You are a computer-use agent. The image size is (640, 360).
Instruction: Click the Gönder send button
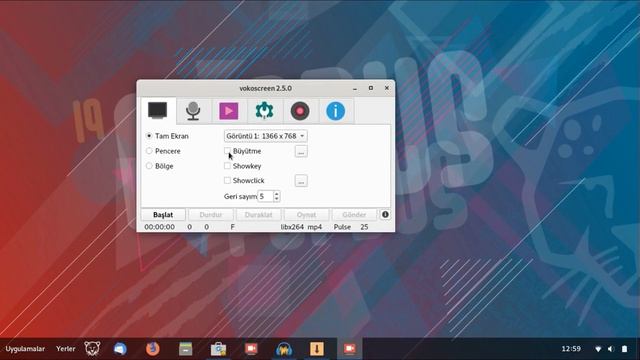(354, 215)
